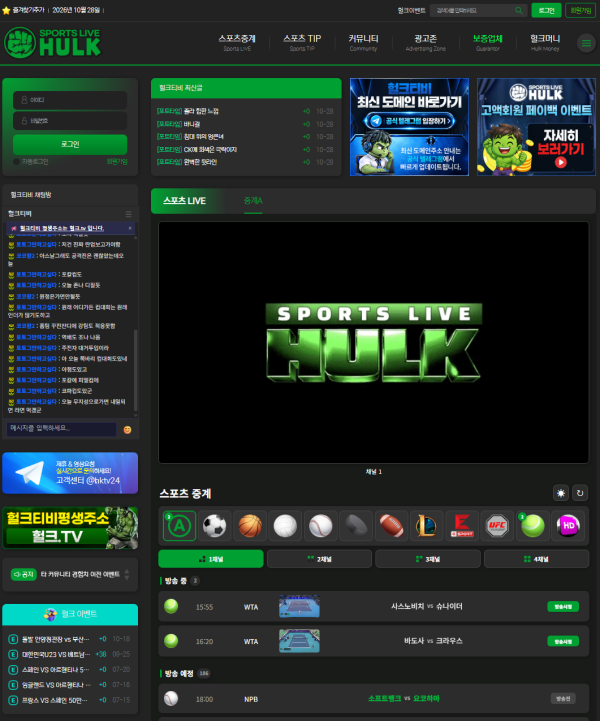Viewport: 600px width, 721px height.
Task: Open the emoji picker in chat
Action: point(127,429)
